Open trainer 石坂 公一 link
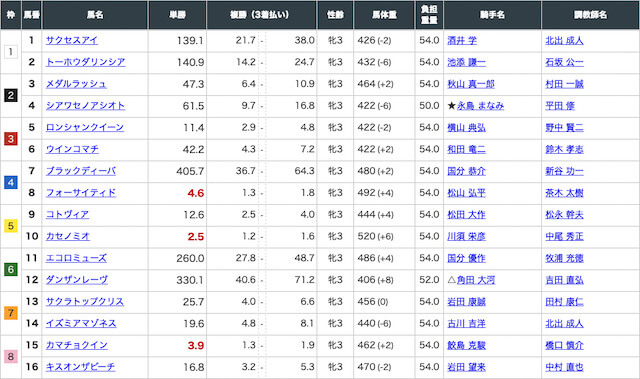This screenshot has height=379, width=640. [564, 62]
